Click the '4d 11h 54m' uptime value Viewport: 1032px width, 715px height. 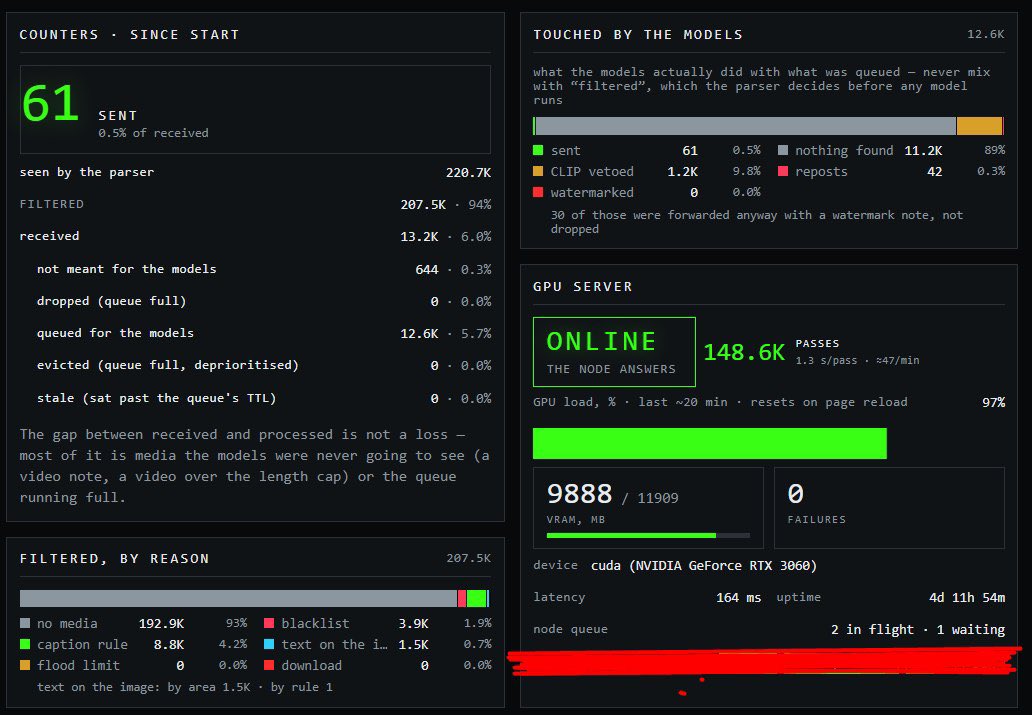967,598
